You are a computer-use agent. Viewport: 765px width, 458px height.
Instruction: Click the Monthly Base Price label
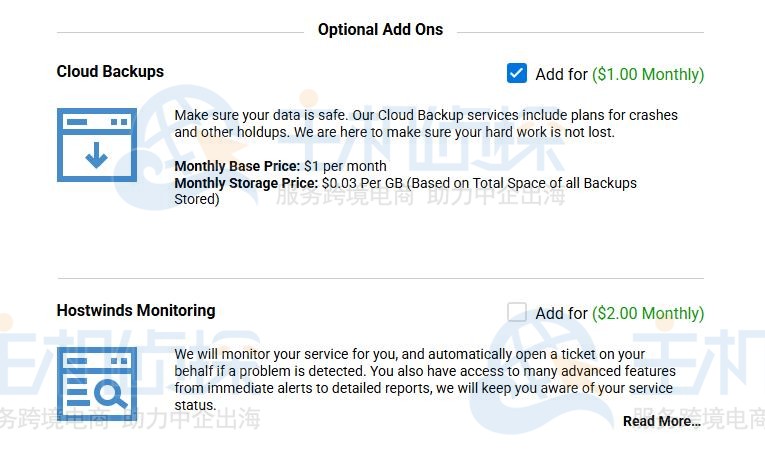coord(237,166)
